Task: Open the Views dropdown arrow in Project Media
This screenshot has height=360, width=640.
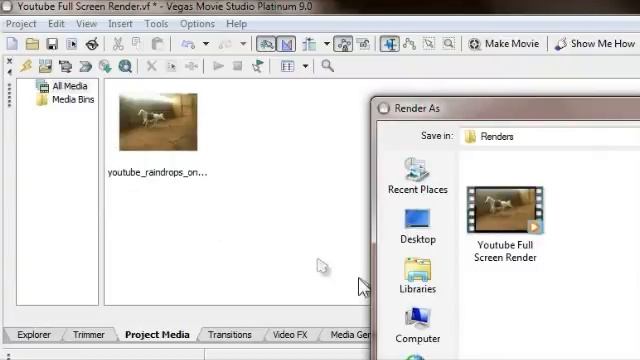Action: pyautogui.click(x=305, y=66)
